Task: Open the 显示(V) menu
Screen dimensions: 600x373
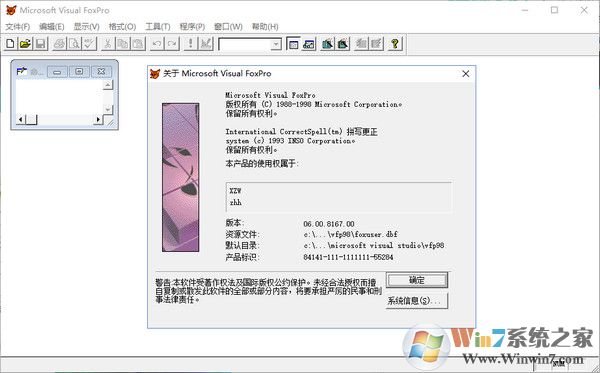Action: coord(86,26)
